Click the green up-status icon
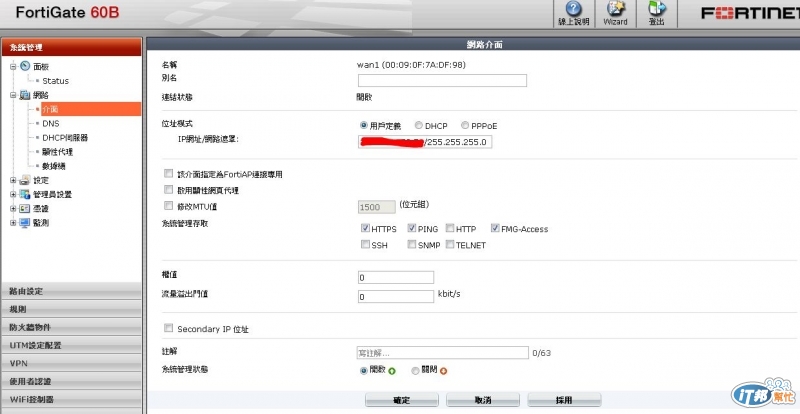The height and width of the screenshot is (414, 800). click(392, 371)
